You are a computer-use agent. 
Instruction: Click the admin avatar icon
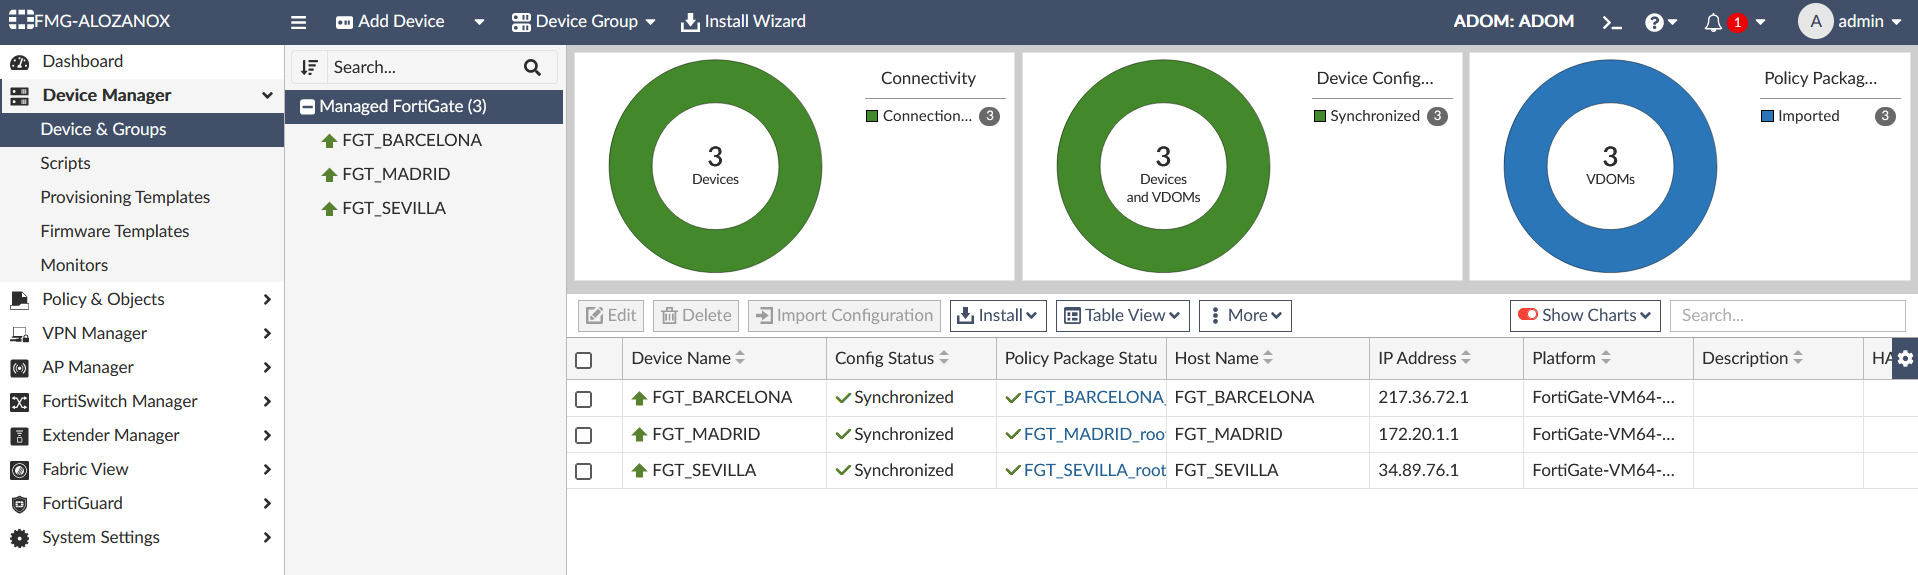pyautogui.click(x=1815, y=21)
